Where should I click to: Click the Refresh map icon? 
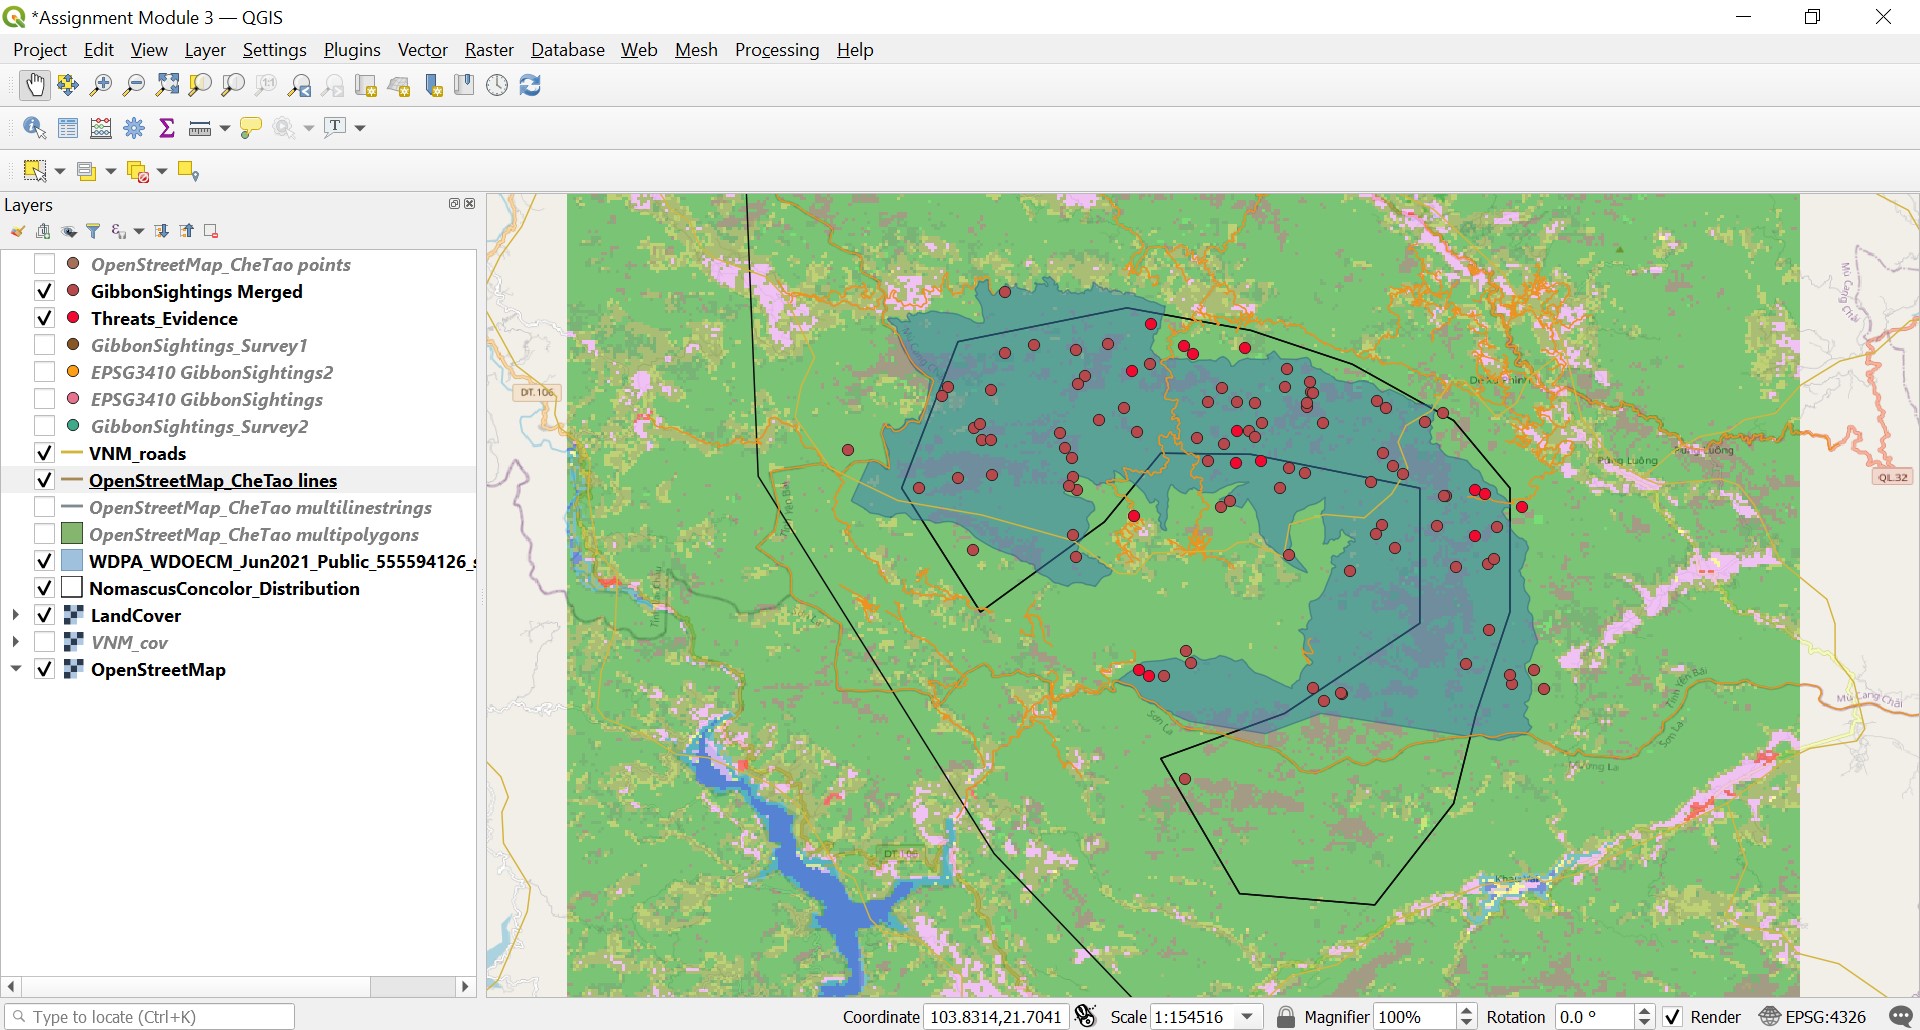(x=530, y=86)
